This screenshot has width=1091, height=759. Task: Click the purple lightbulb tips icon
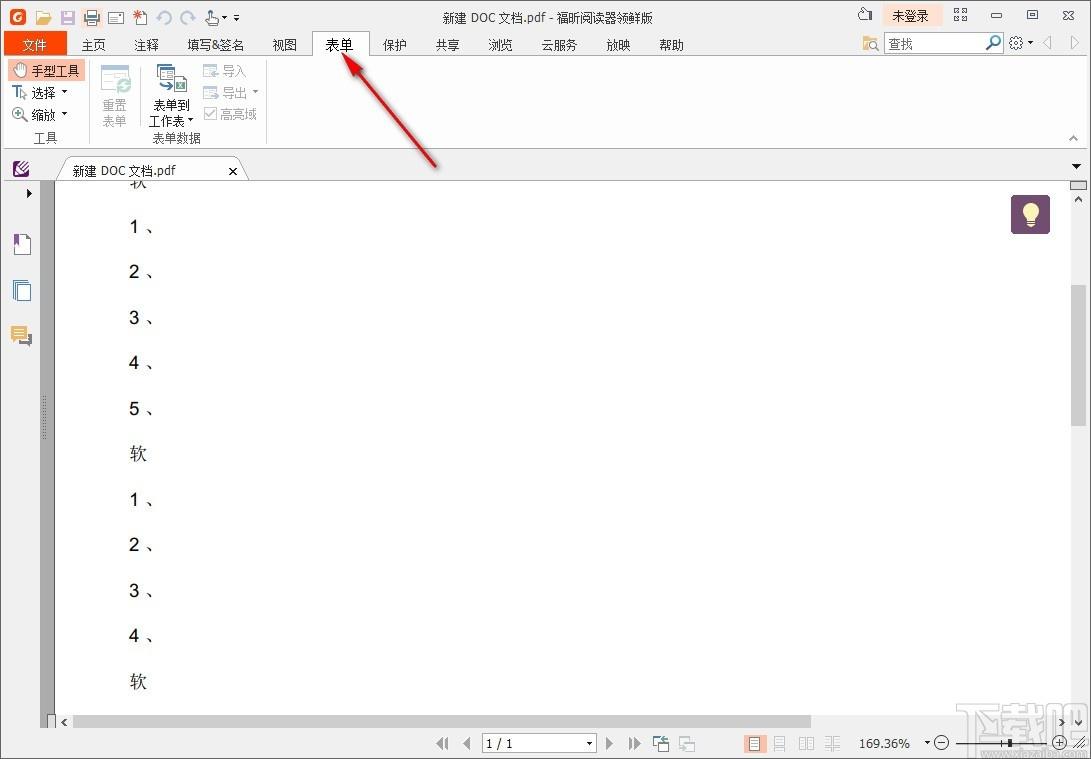pos(1030,214)
